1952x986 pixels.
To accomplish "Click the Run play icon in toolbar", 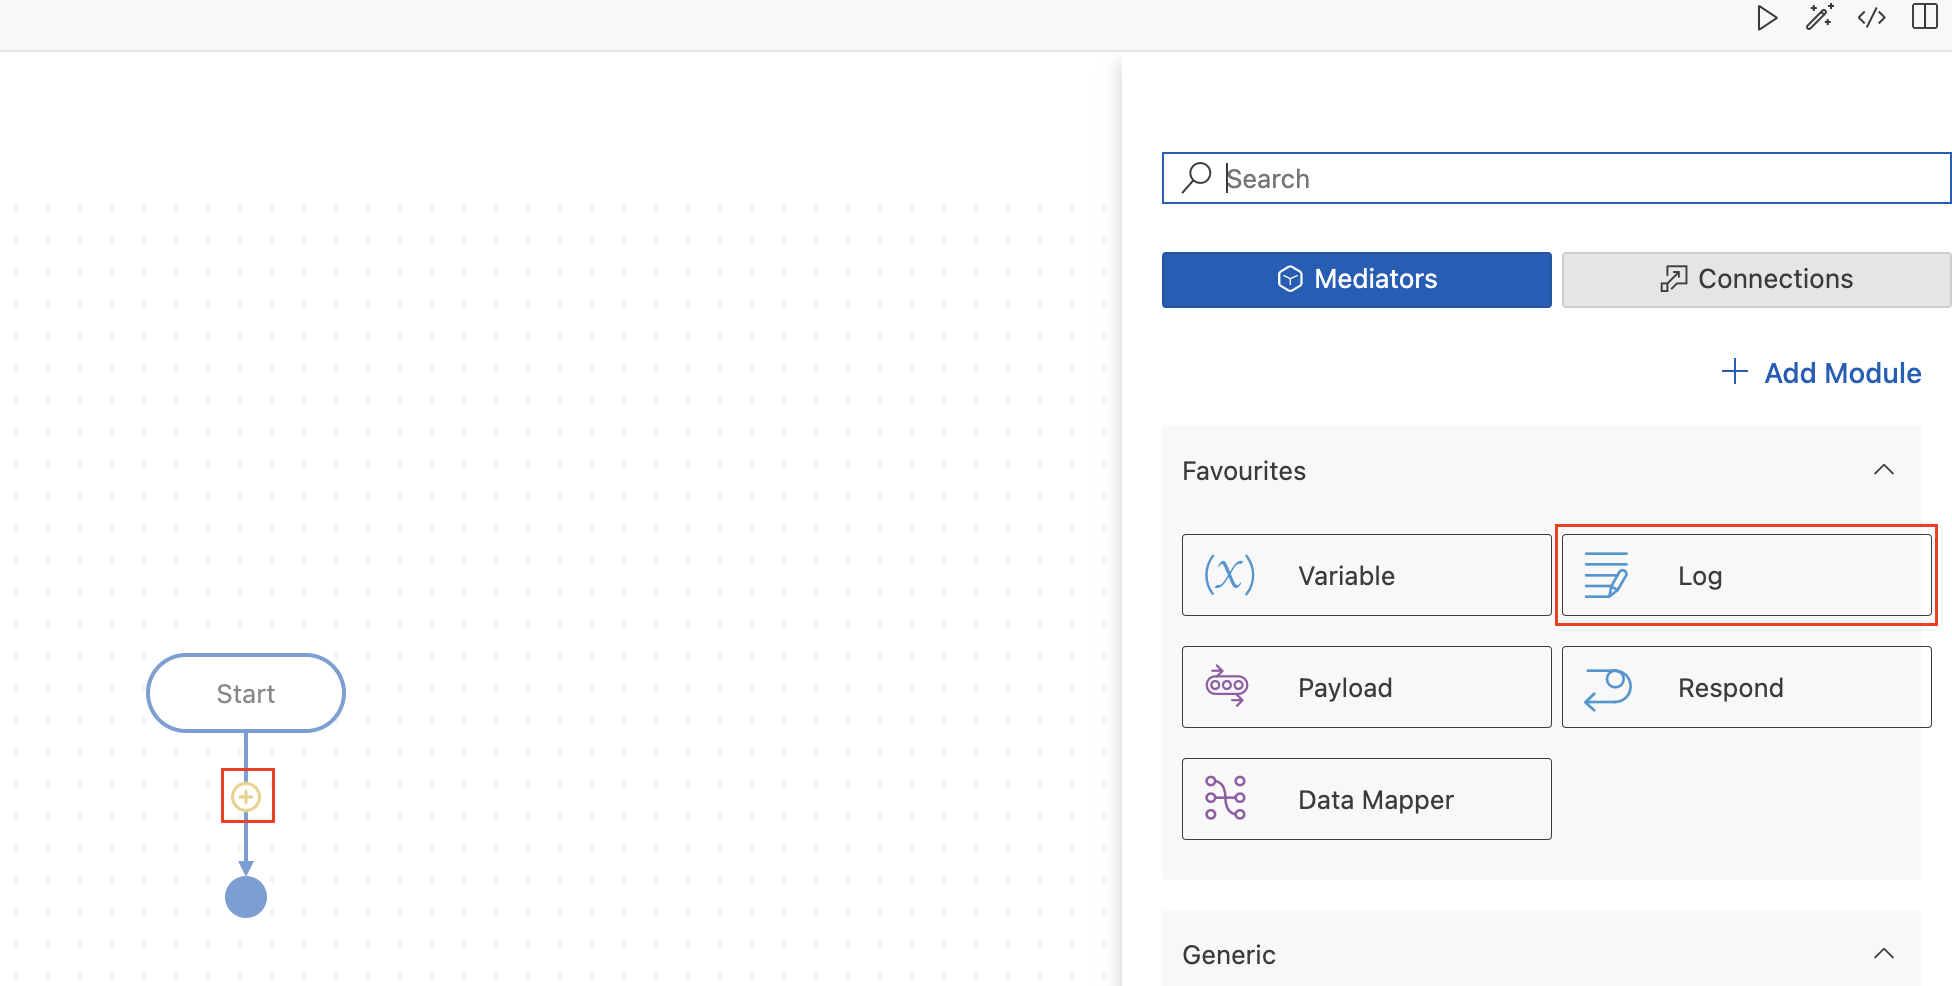I will click(x=1767, y=18).
